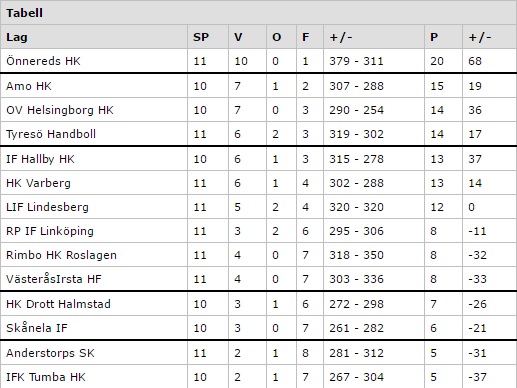517x388 pixels.
Task: Open RP IF Linköping entry
Action: point(50,231)
